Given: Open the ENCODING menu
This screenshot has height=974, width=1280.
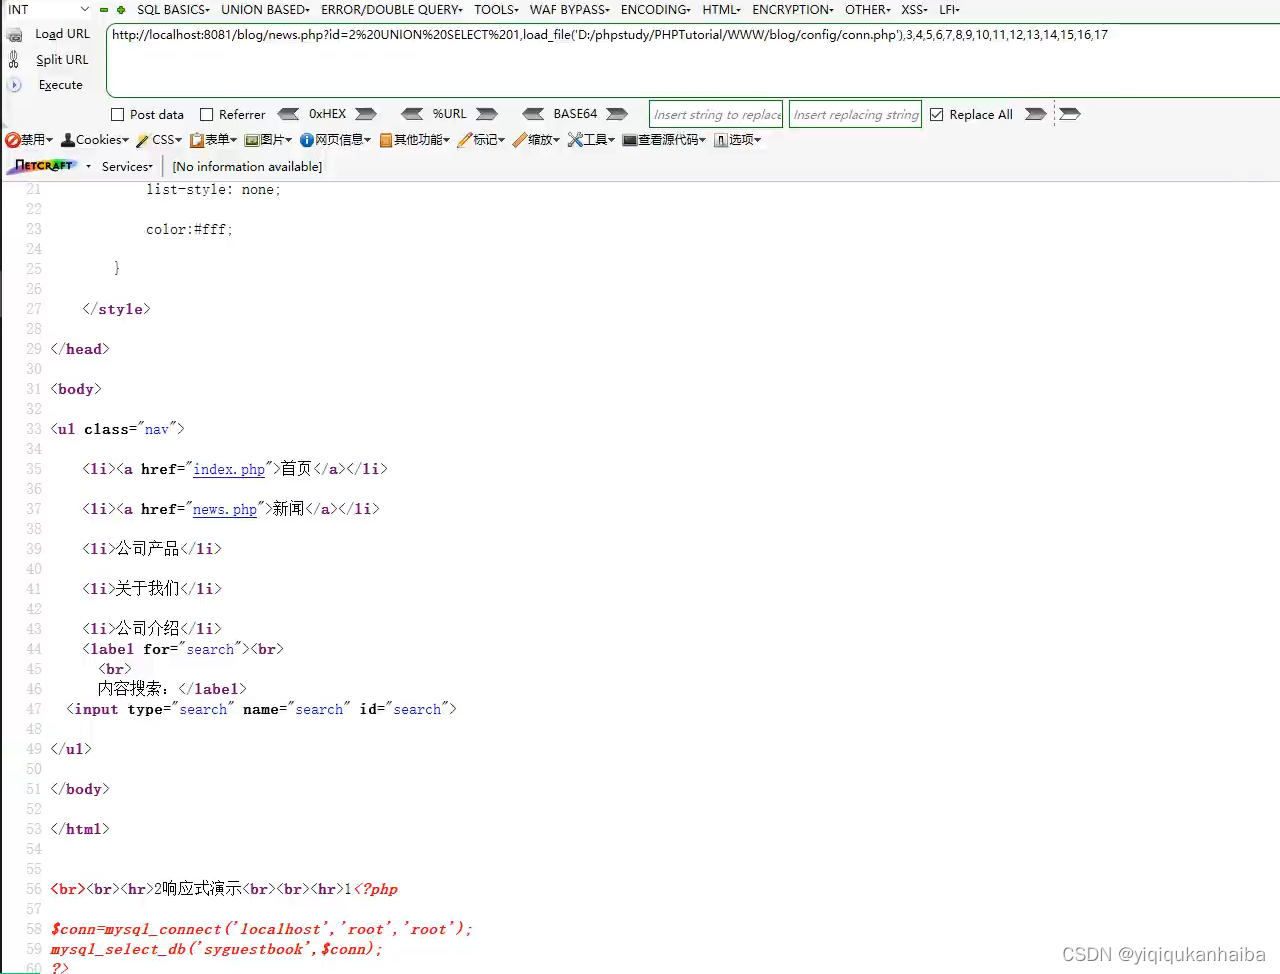Looking at the screenshot, I should click(655, 10).
